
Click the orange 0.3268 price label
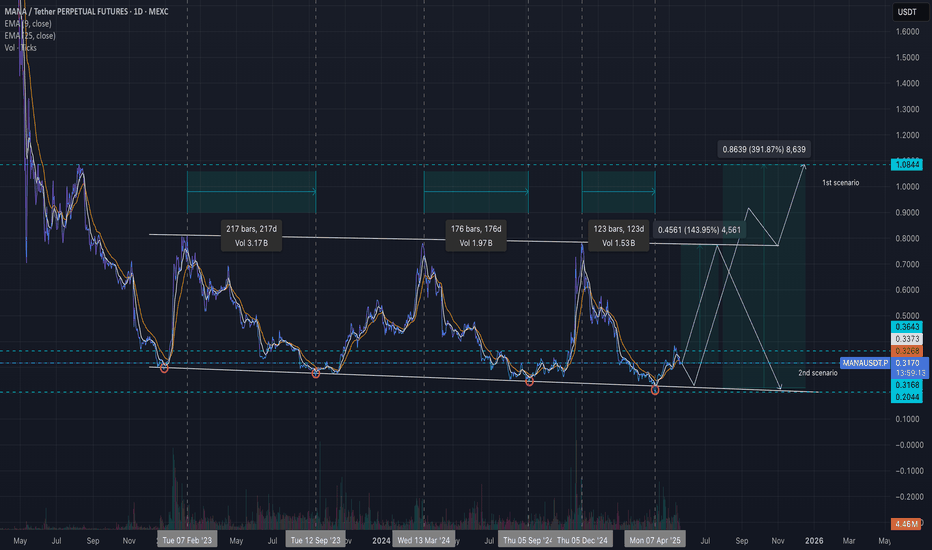pyautogui.click(x=906, y=351)
